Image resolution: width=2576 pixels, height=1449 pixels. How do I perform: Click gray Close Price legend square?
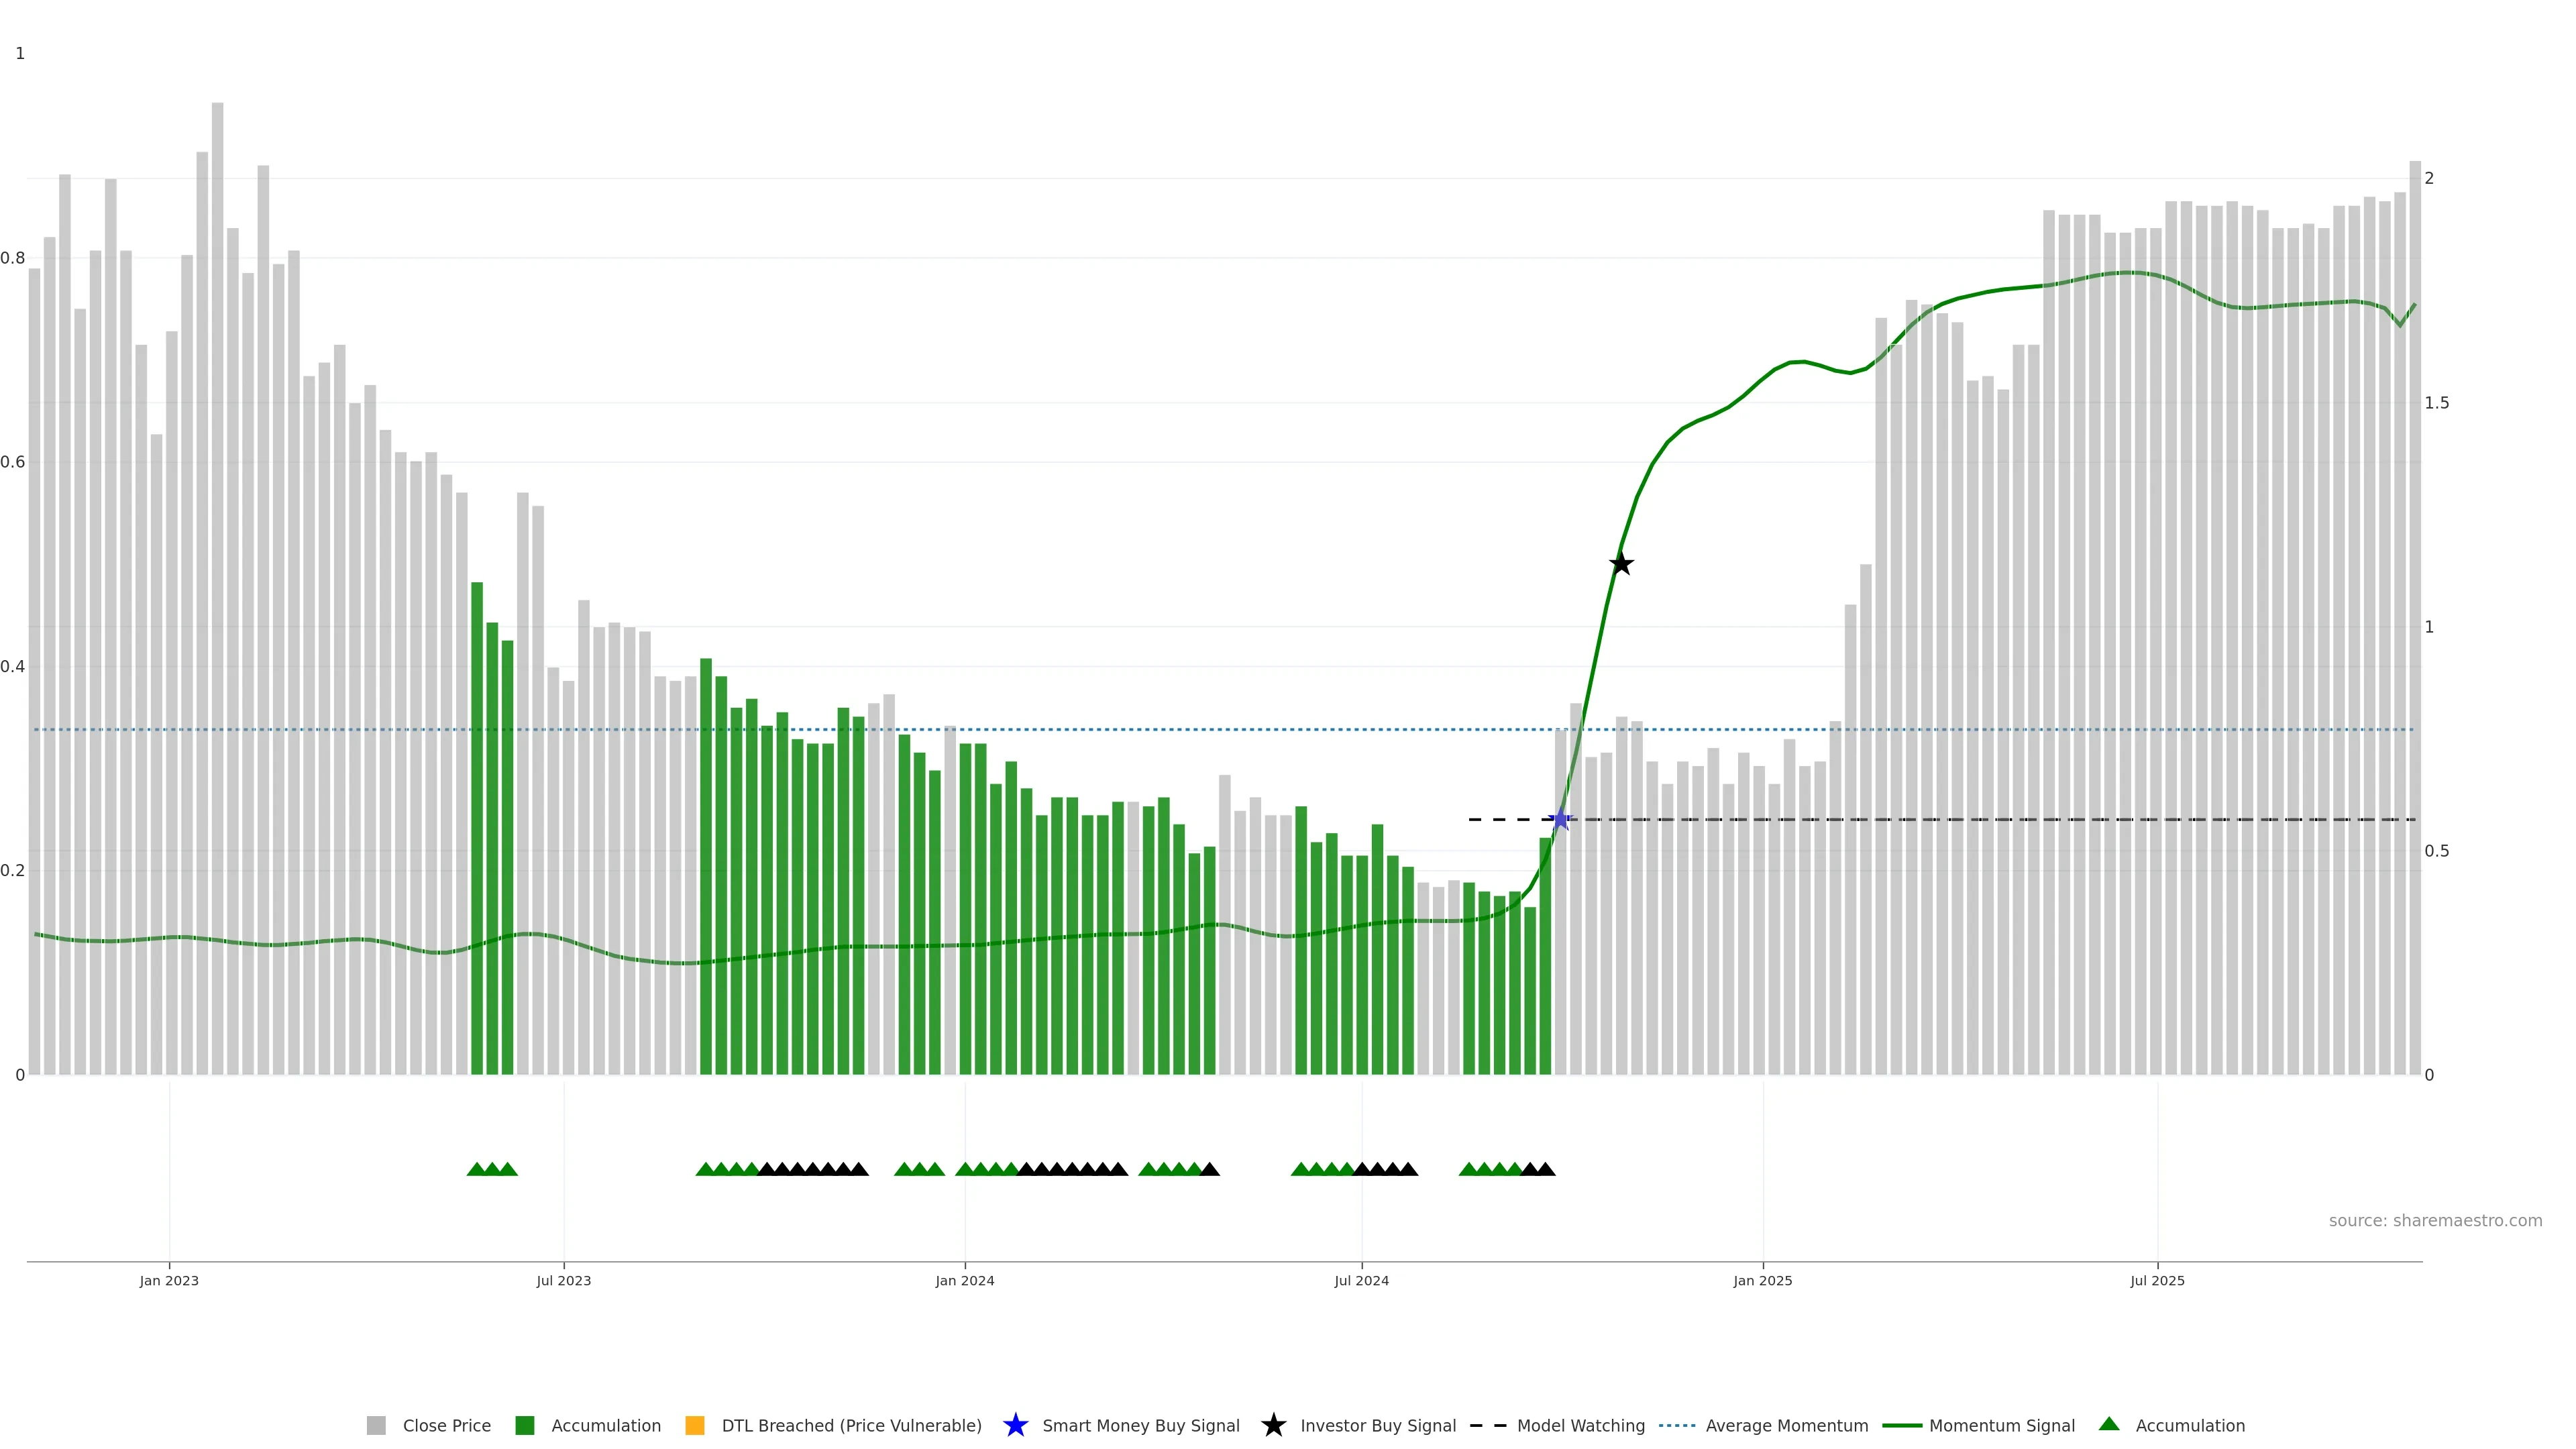pyautogui.click(x=376, y=1426)
